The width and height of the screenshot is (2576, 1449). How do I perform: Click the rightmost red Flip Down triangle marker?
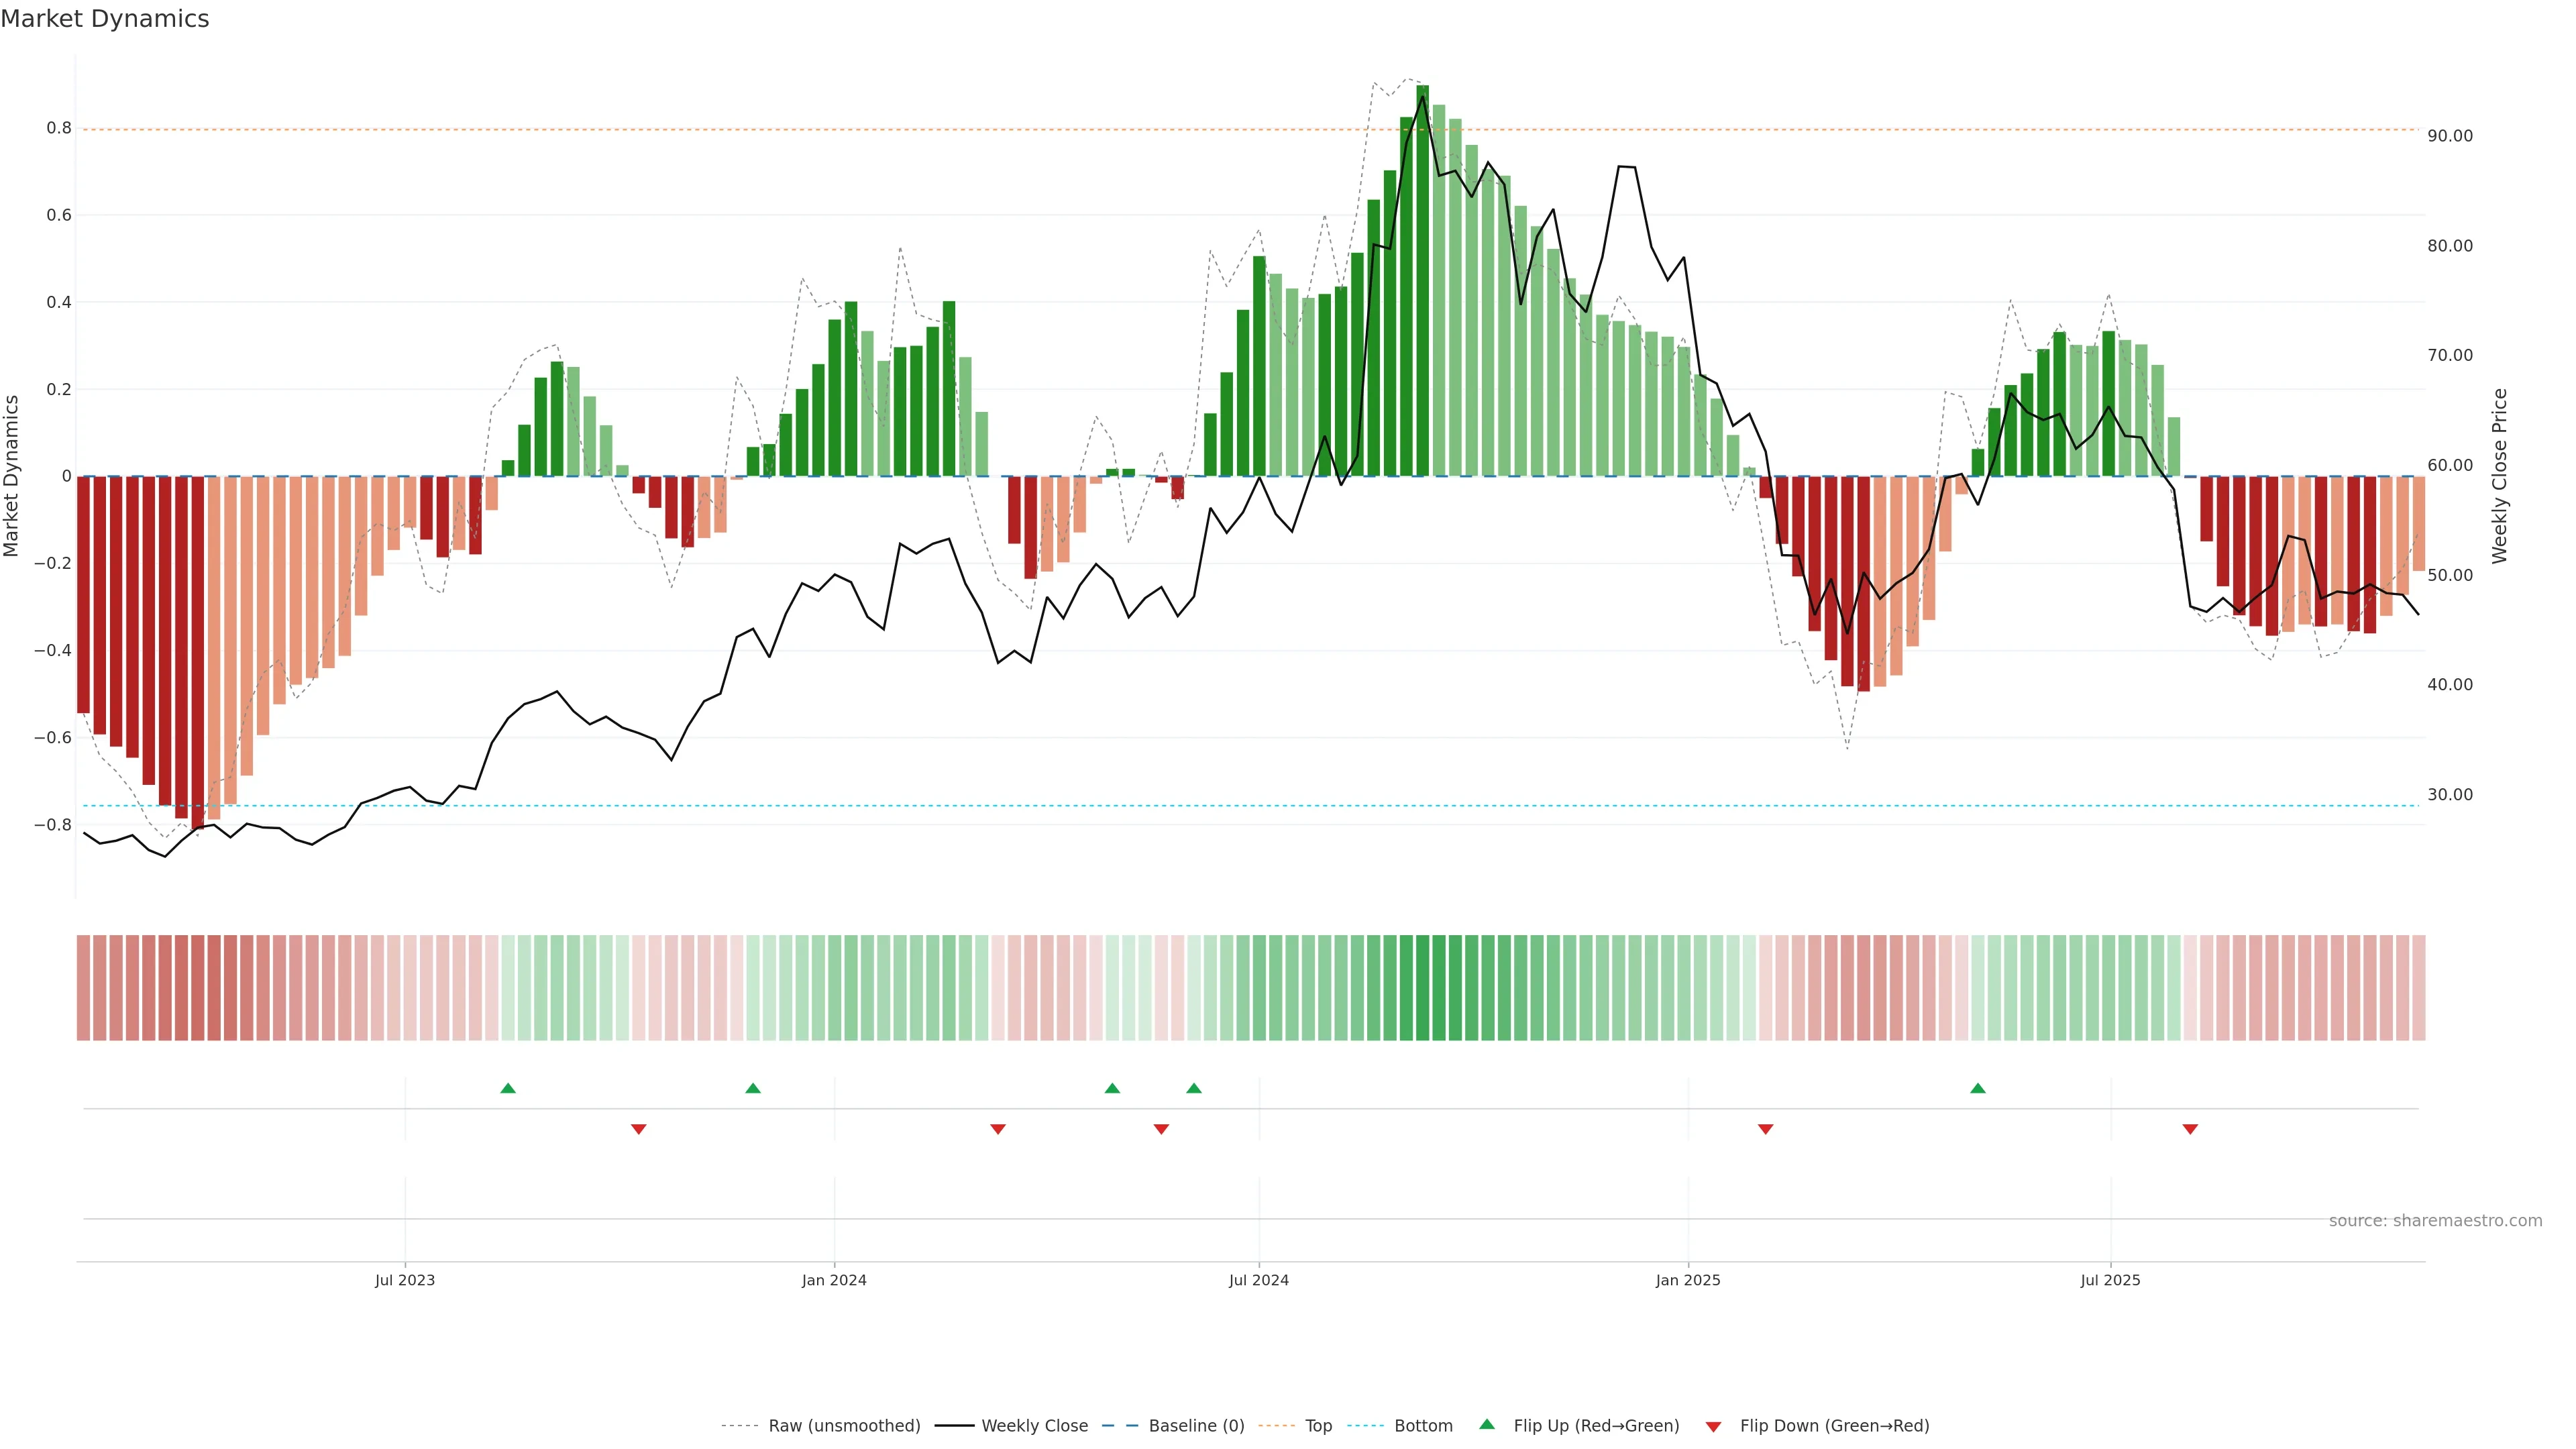[2190, 1129]
